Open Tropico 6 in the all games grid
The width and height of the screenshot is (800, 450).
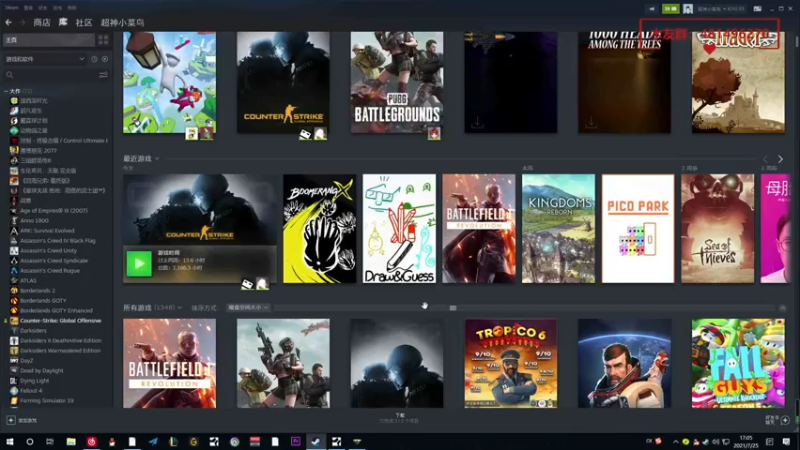511,363
